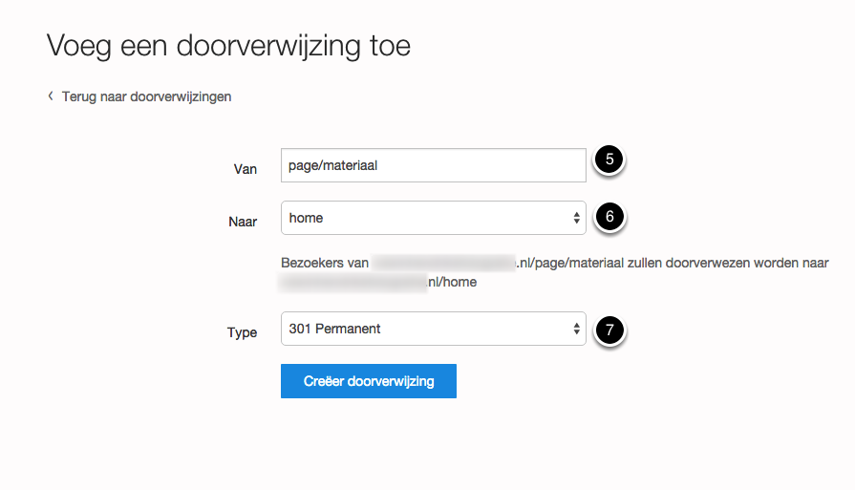Image resolution: width=855 pixels, height=490 pixels.
Task: Click the Voeg een doorverwijzing toe heading
Action: coord(229,46)
